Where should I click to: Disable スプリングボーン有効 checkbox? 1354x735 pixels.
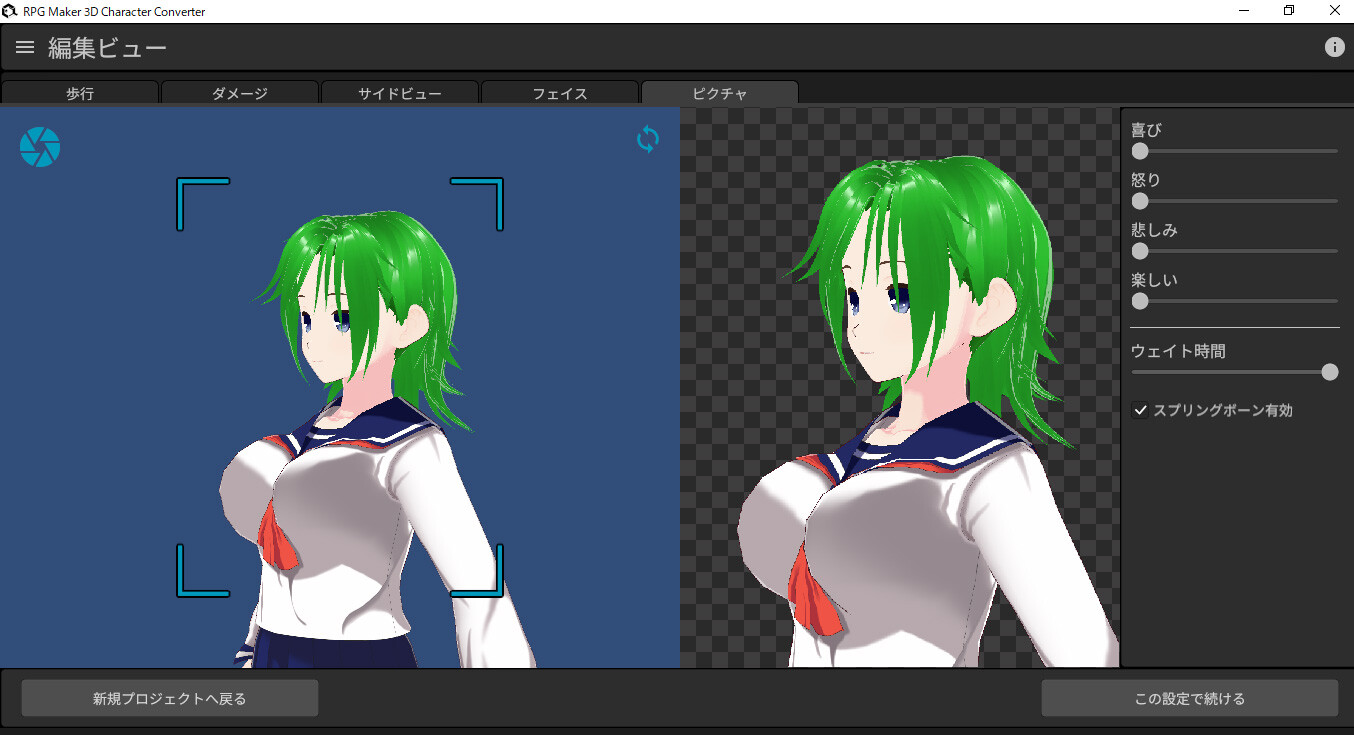tap(1140, 410)
